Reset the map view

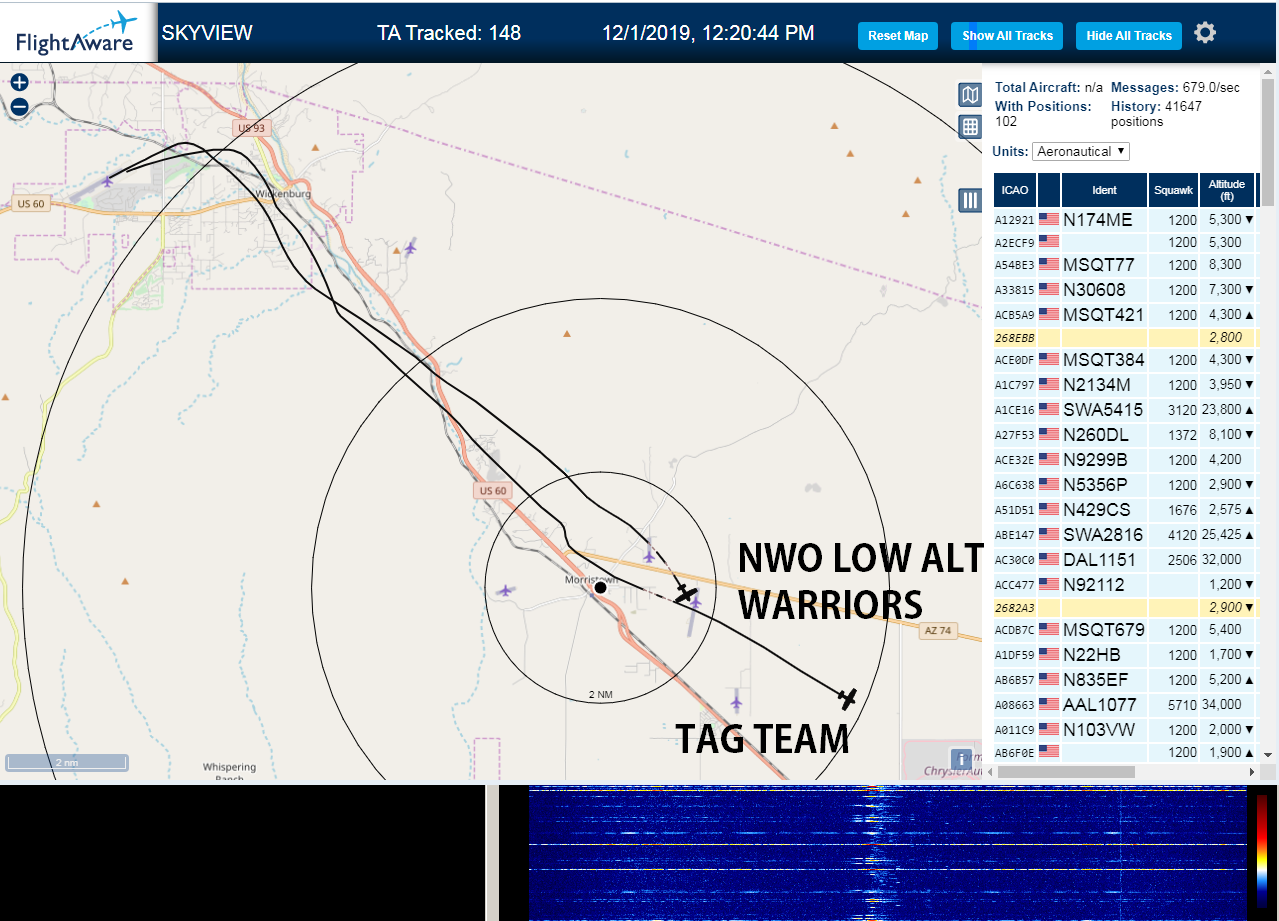pos(898,36)
